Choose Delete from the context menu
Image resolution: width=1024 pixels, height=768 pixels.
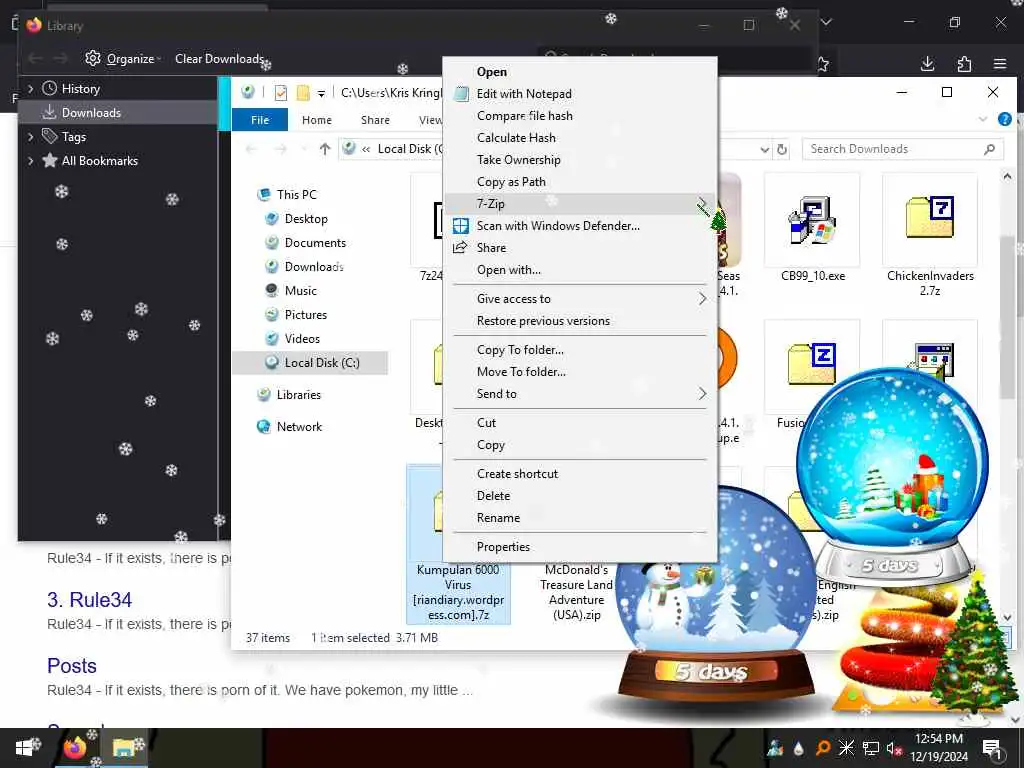[493, 496]
